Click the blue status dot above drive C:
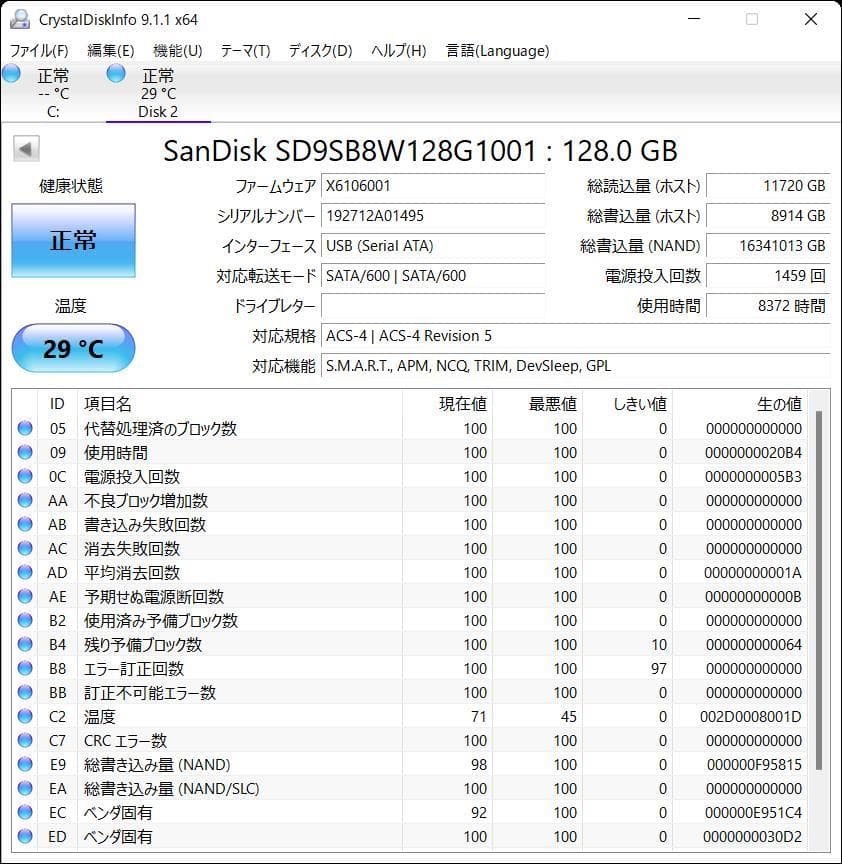 (x=11, y=72)
